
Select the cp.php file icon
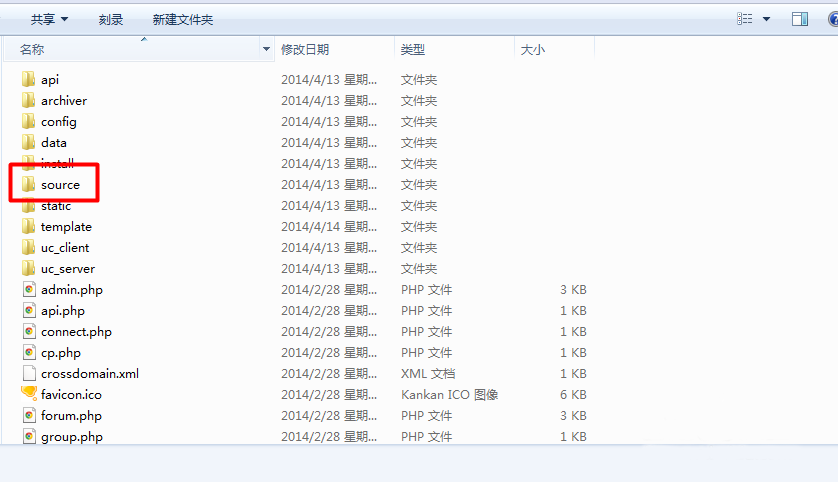coord(29,353)
